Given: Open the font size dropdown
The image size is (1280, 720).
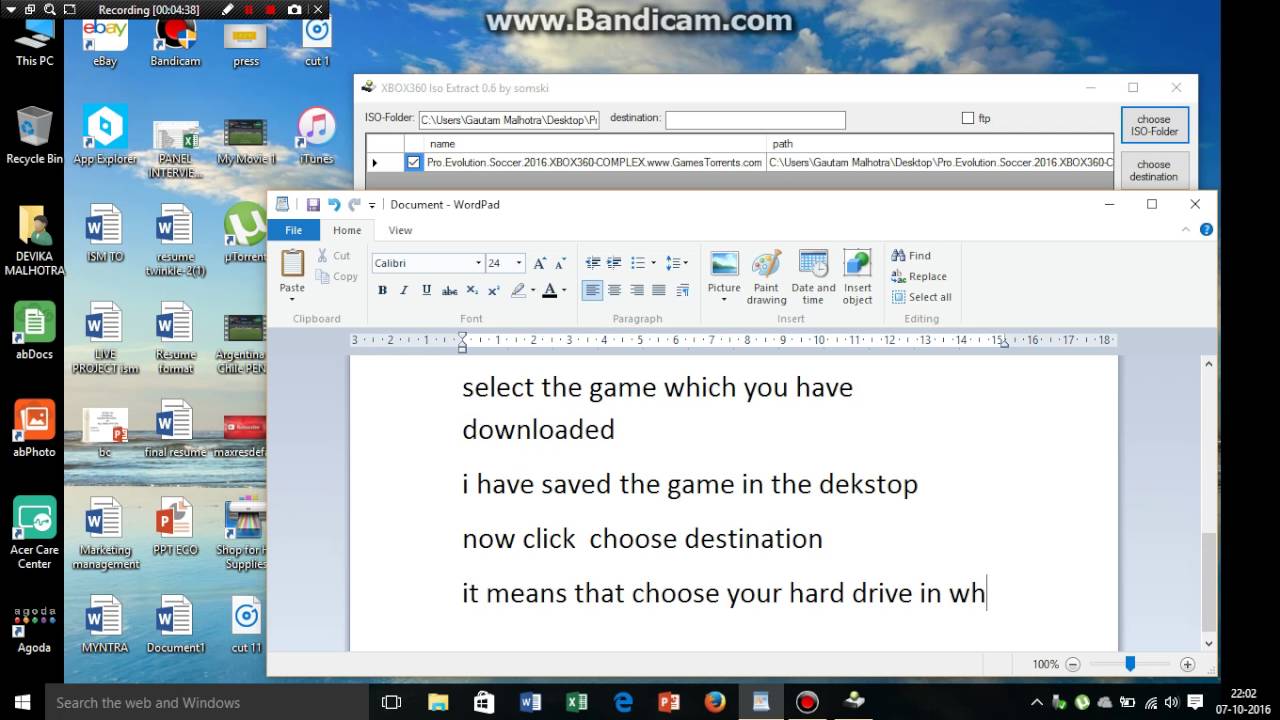Looking at the screenshot, I should (x=518, y=263).
